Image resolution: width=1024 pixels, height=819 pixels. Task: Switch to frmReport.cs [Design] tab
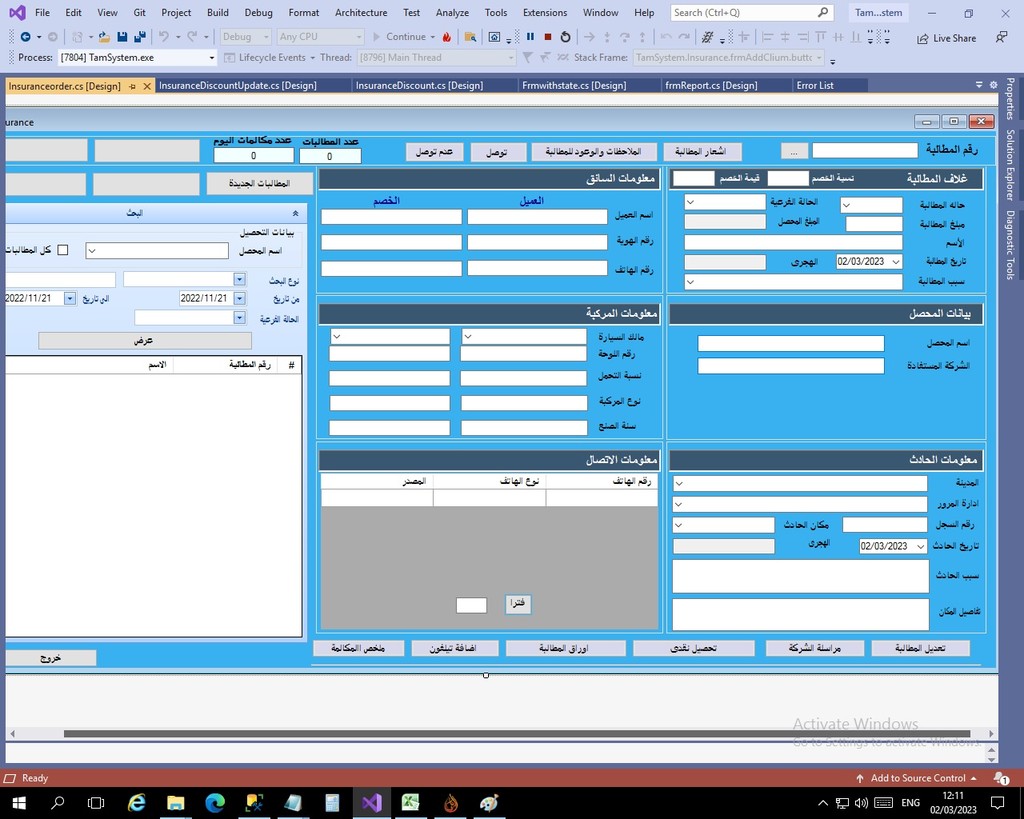pyautogui.click(x=711, y=86)
